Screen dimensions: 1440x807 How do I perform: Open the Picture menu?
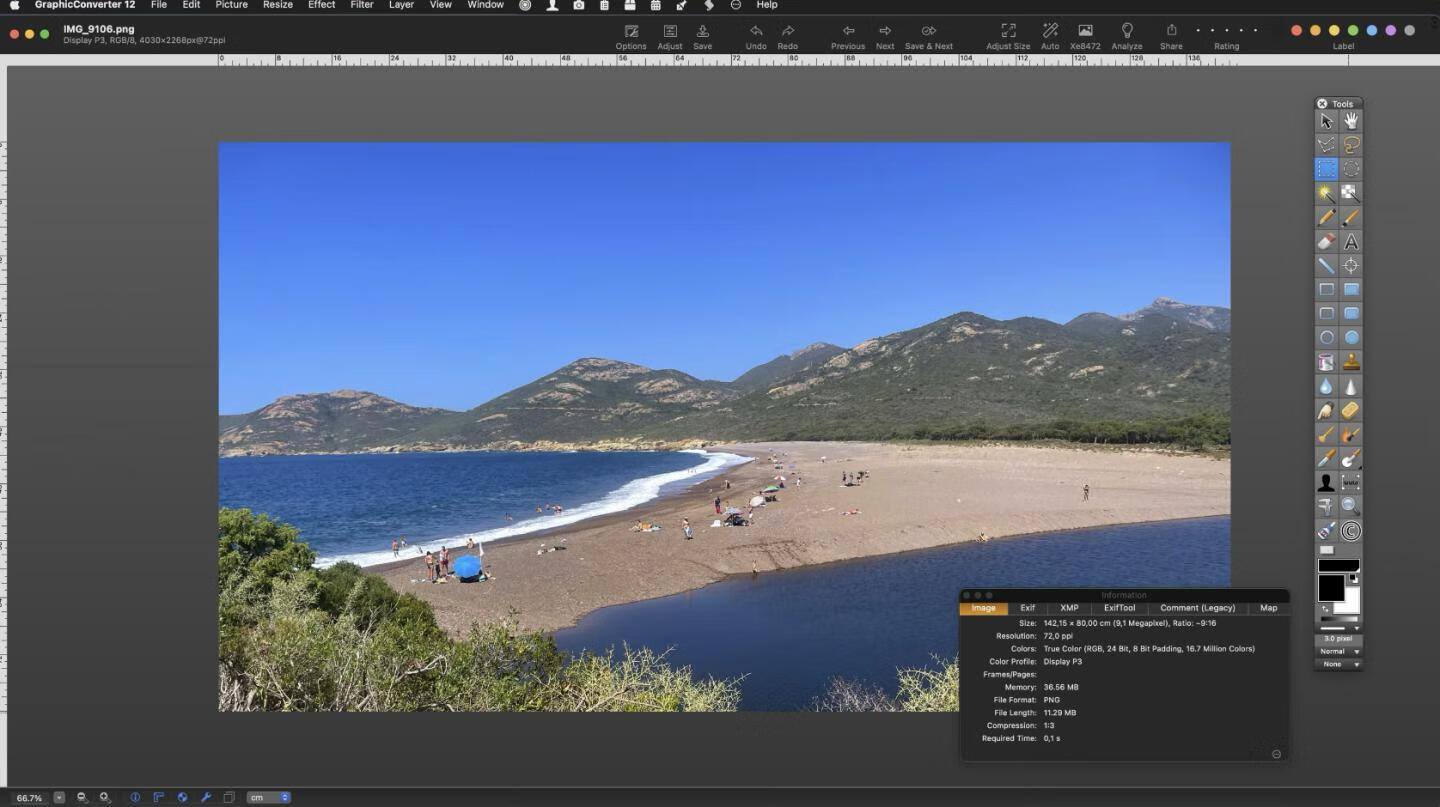[231, 5]
